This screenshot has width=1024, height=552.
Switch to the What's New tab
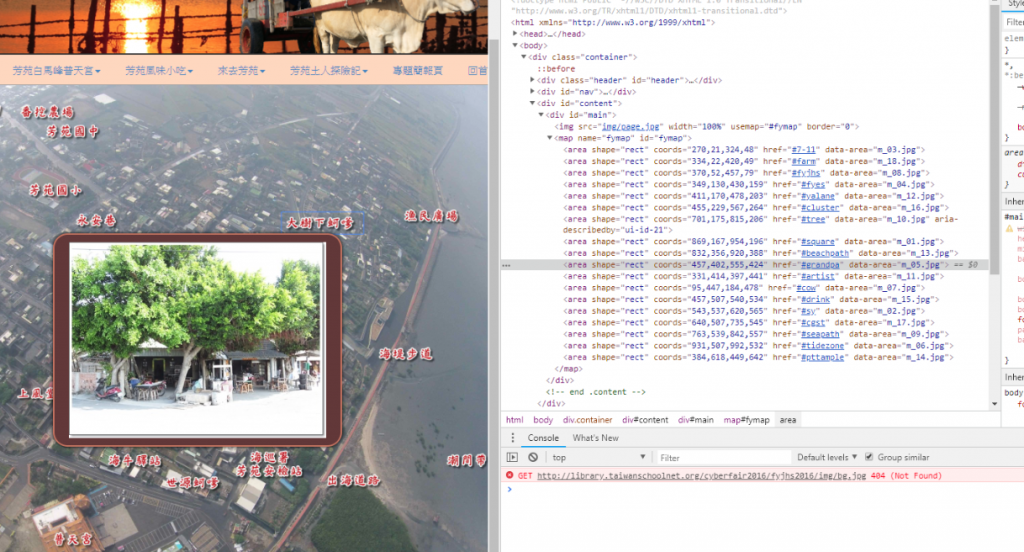click(x=596, y=438)
